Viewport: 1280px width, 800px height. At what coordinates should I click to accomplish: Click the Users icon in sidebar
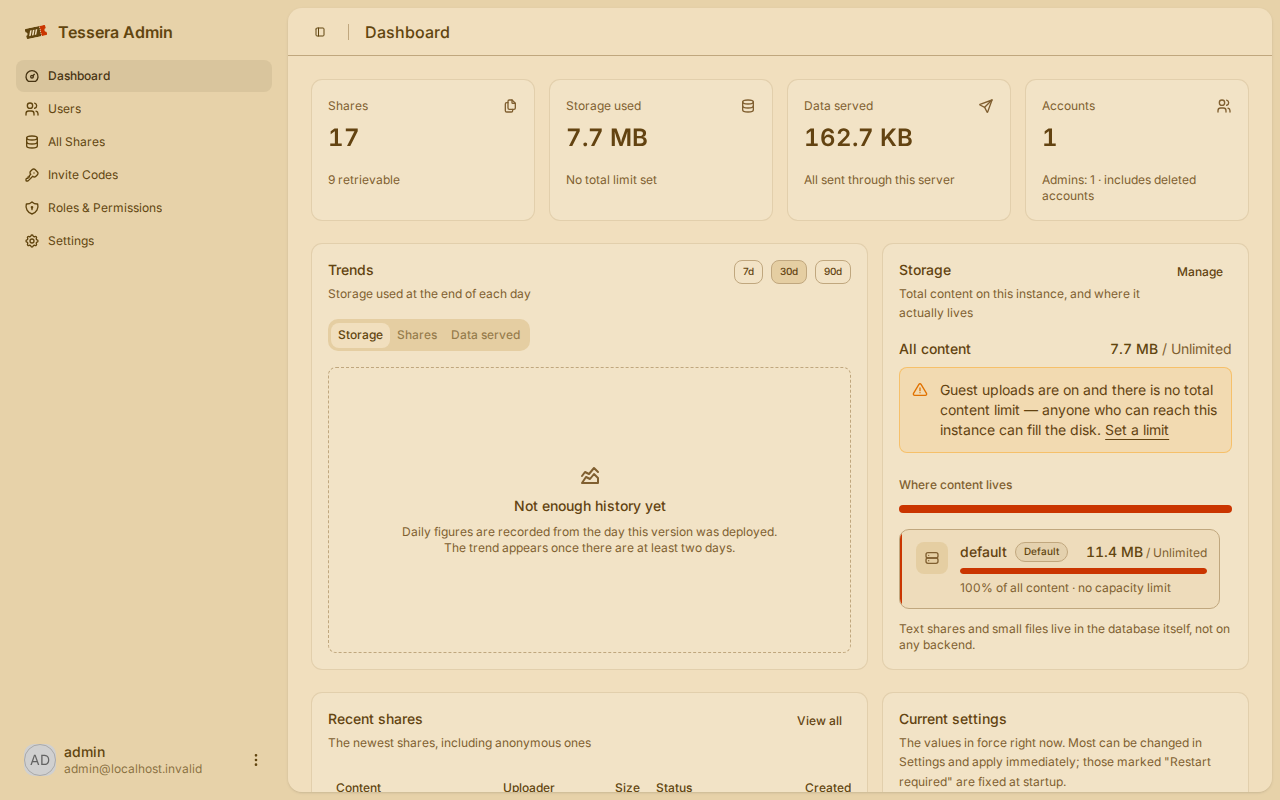pos(32,109)
